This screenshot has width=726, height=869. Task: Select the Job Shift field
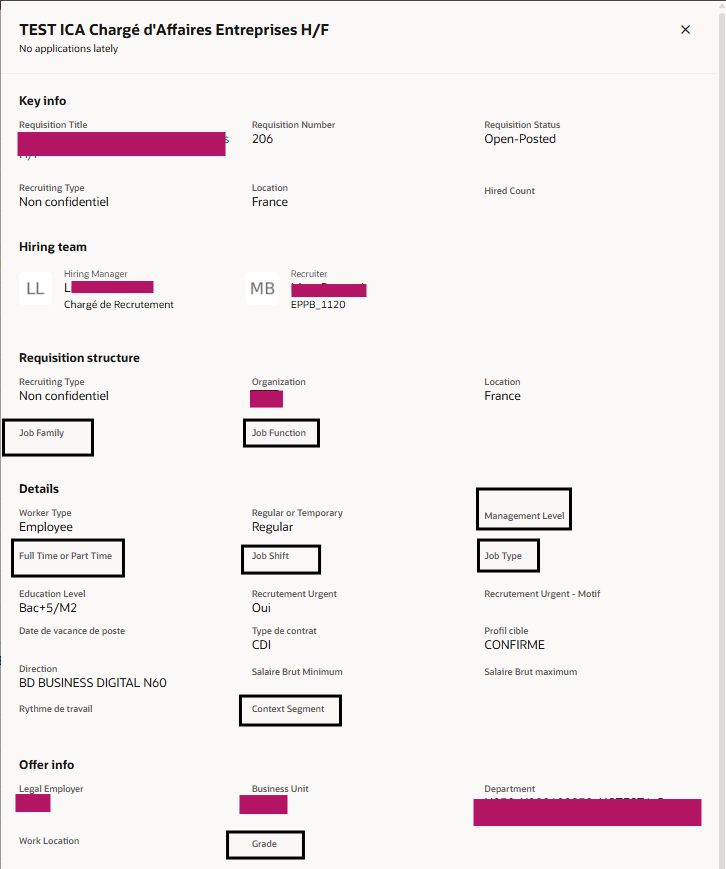click(x=280, y=559)
